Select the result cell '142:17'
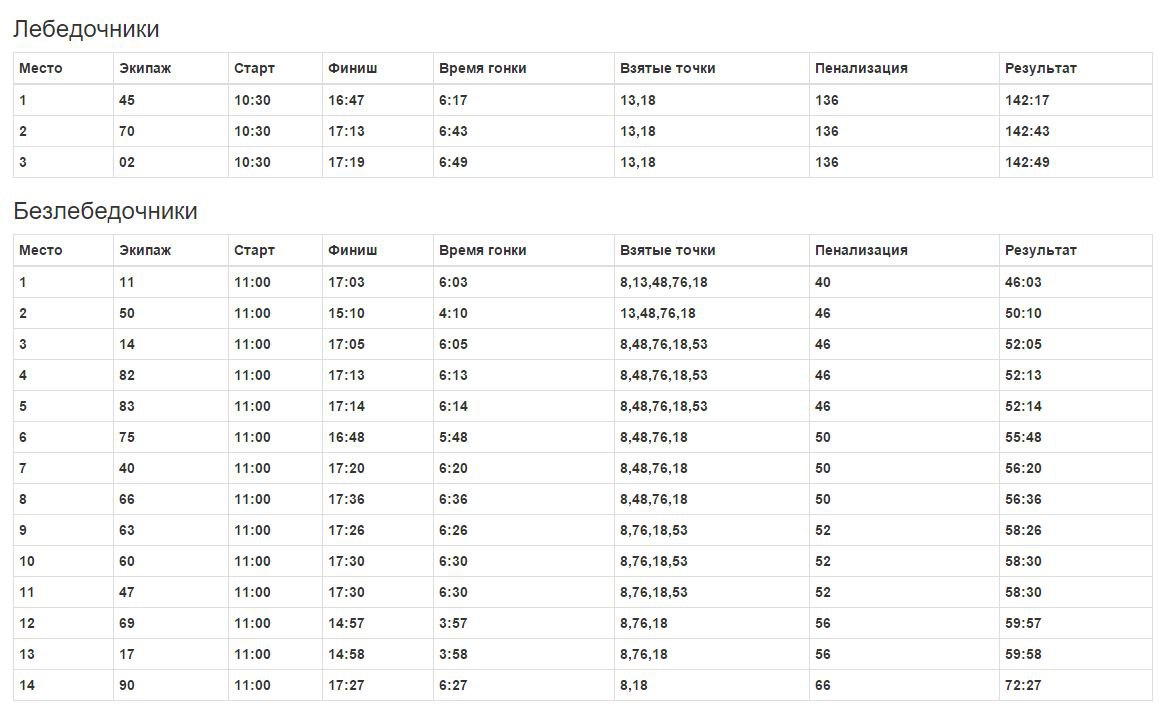Image resolution: width=1174 pixels, height=718 pixels. 1027,100
